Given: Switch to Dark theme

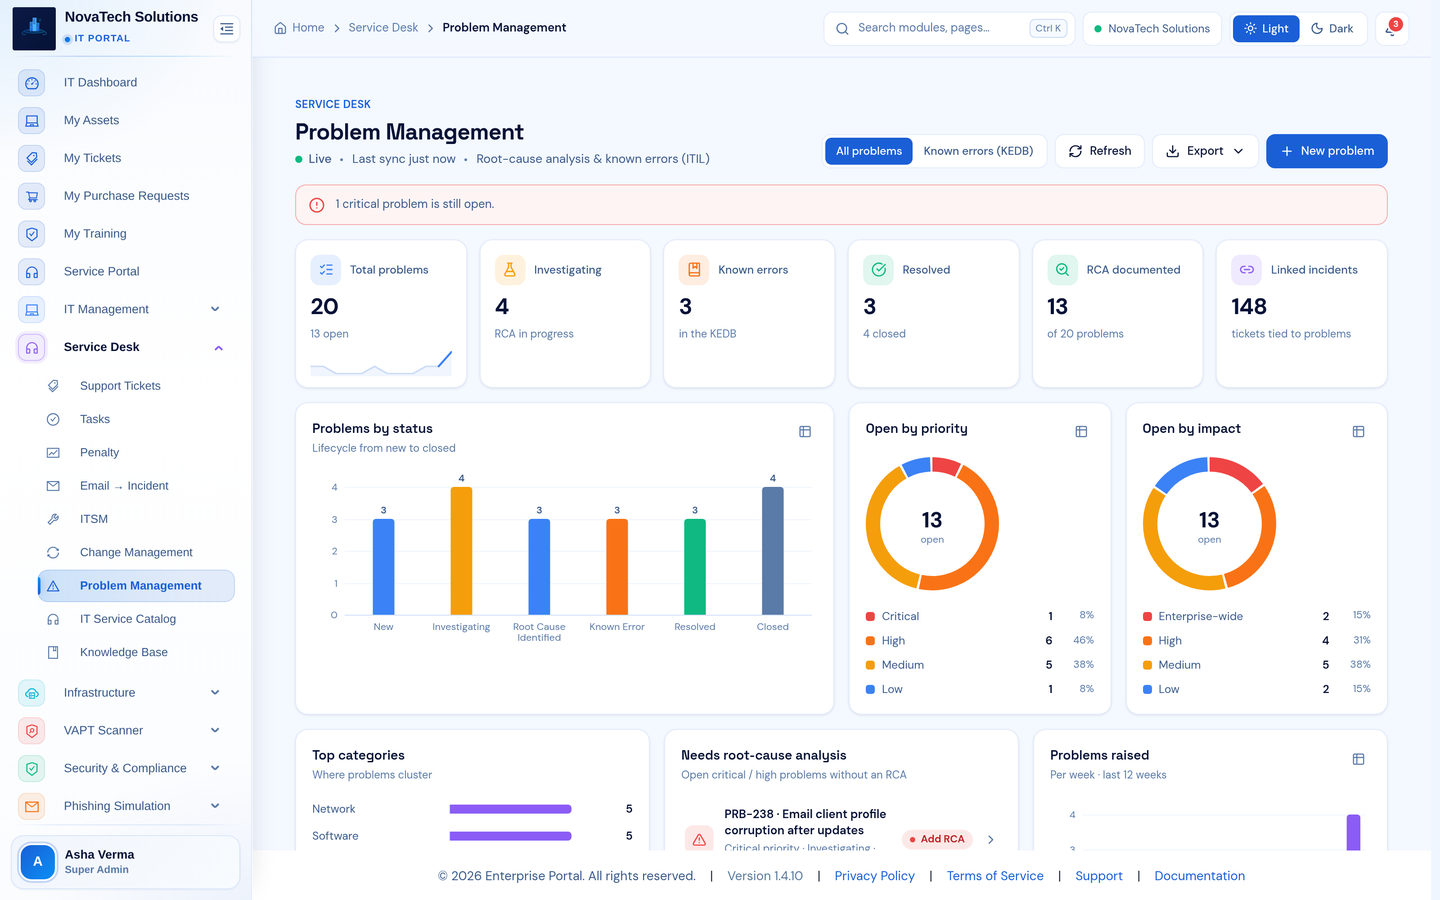Looking at the screenshot, I should (1332, 29).
